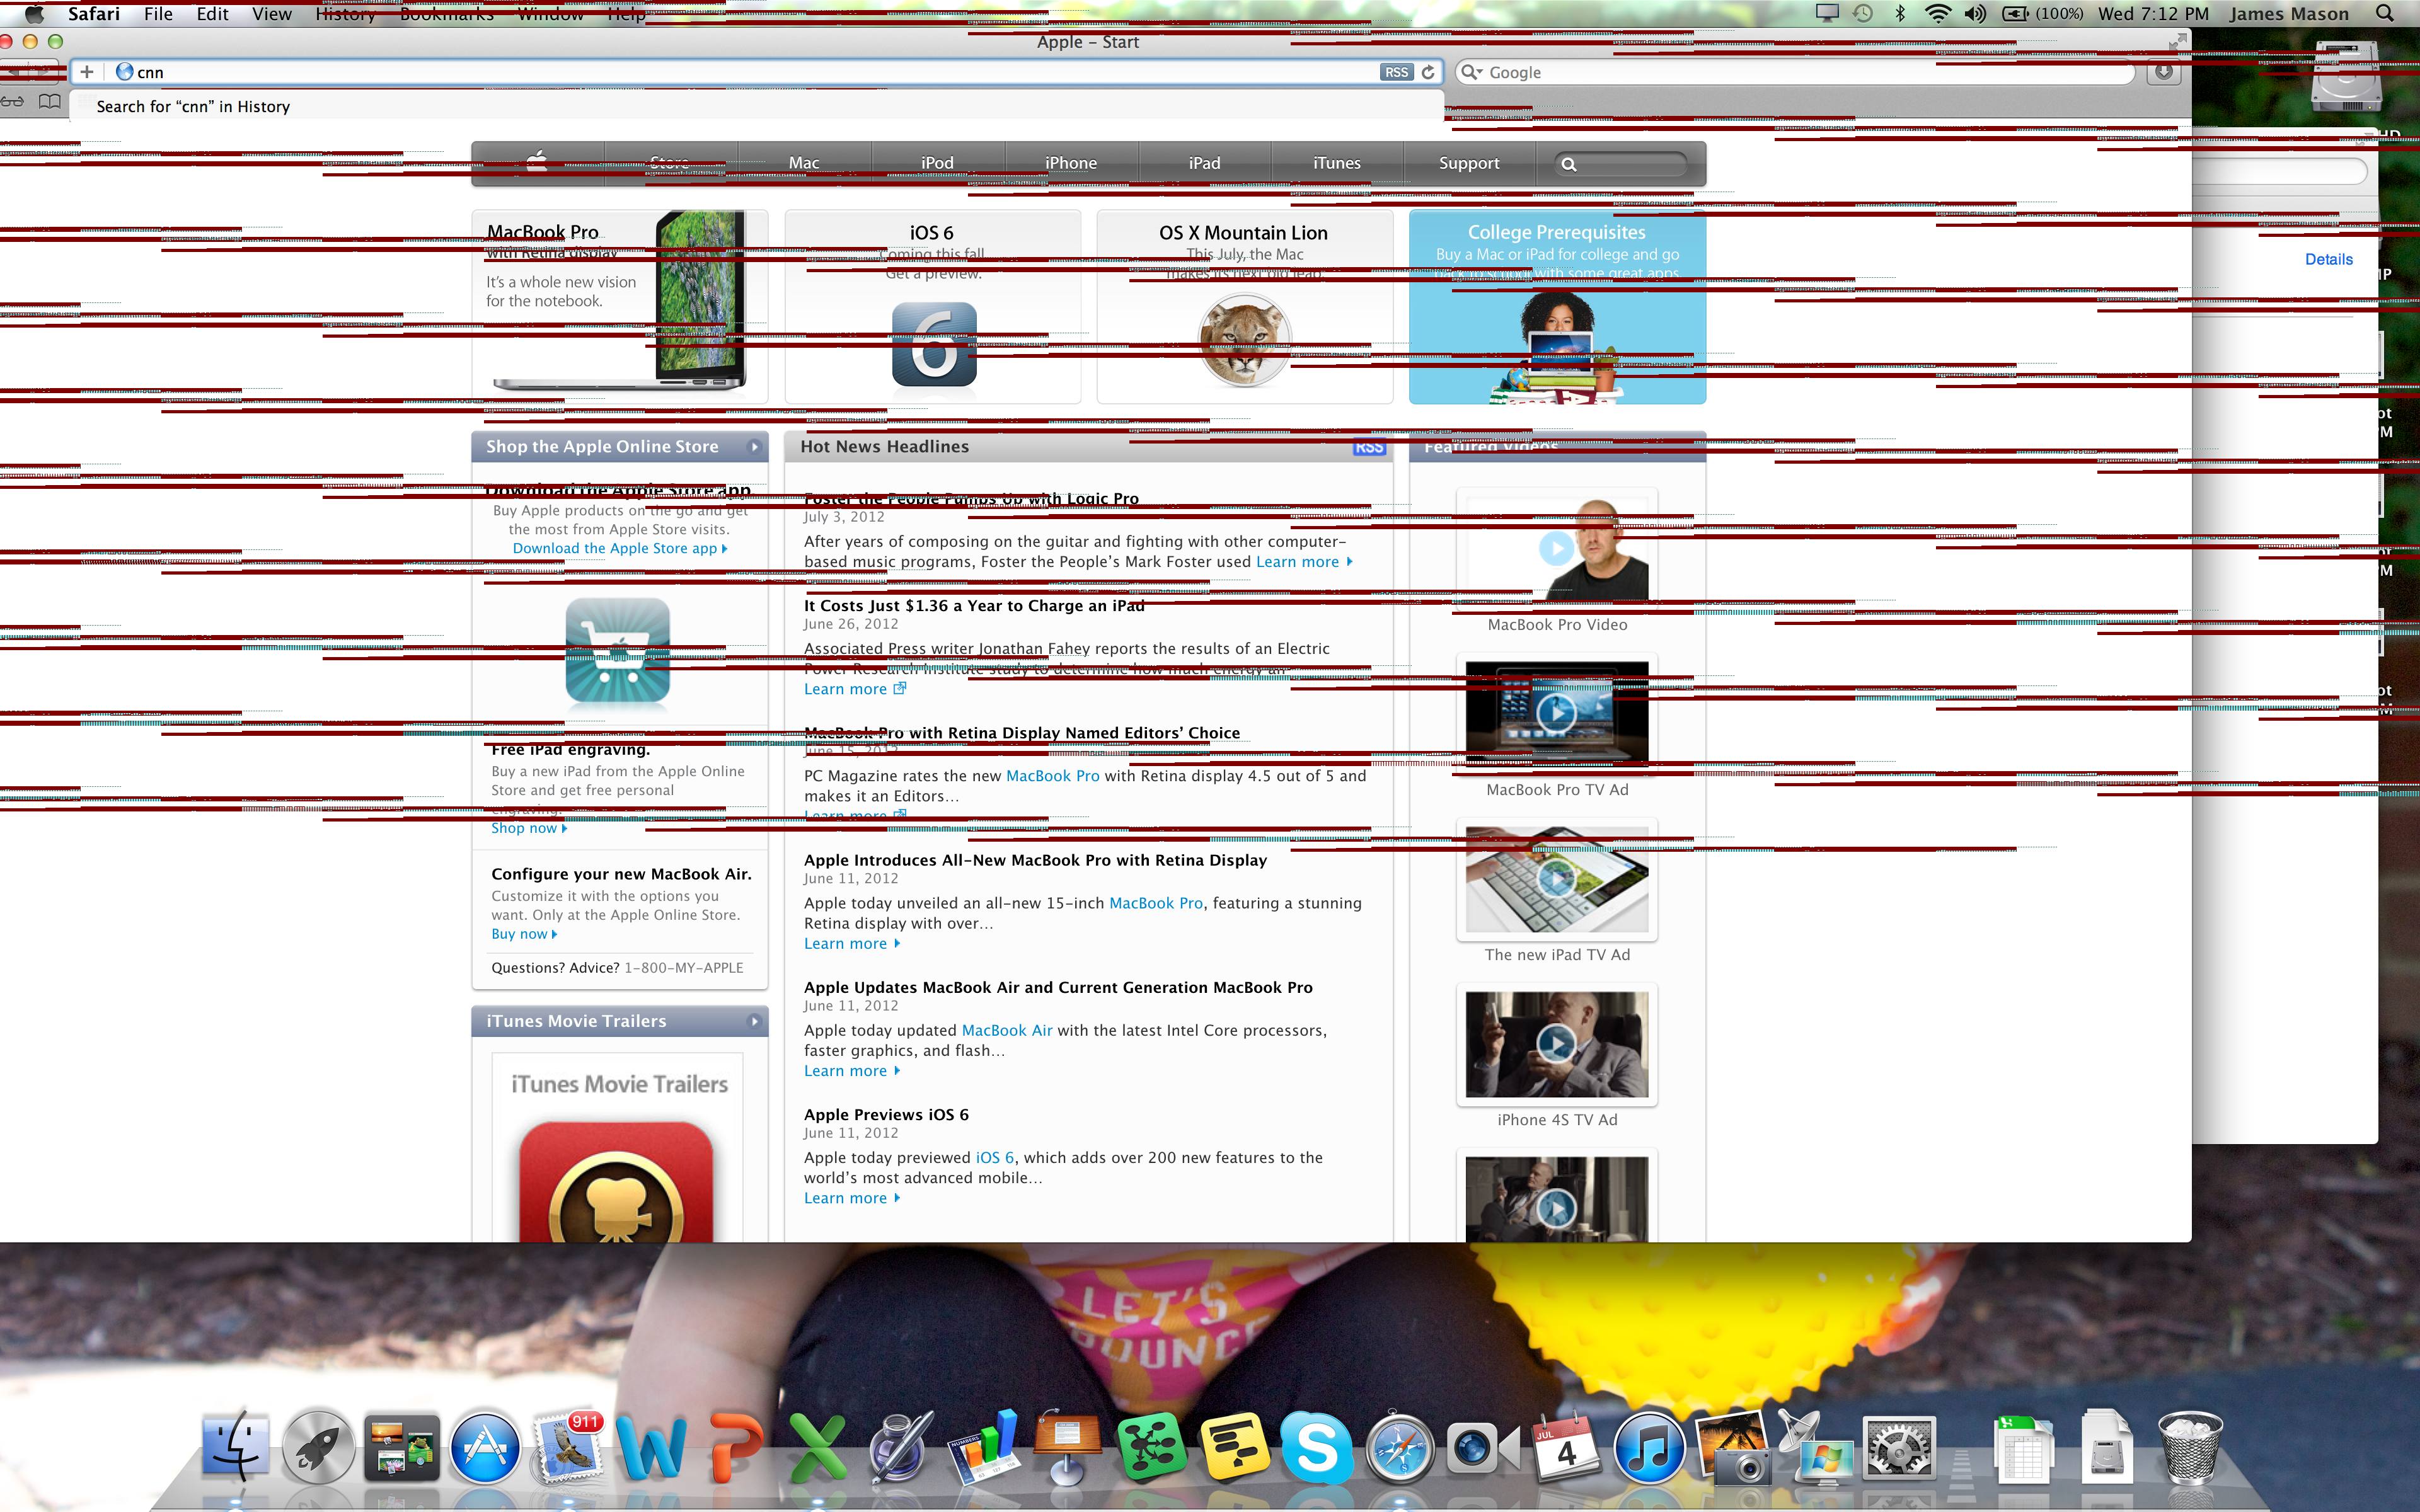
Task: Expand iTunes Movie Trailers header arrow
Action: coord(755,1021)
